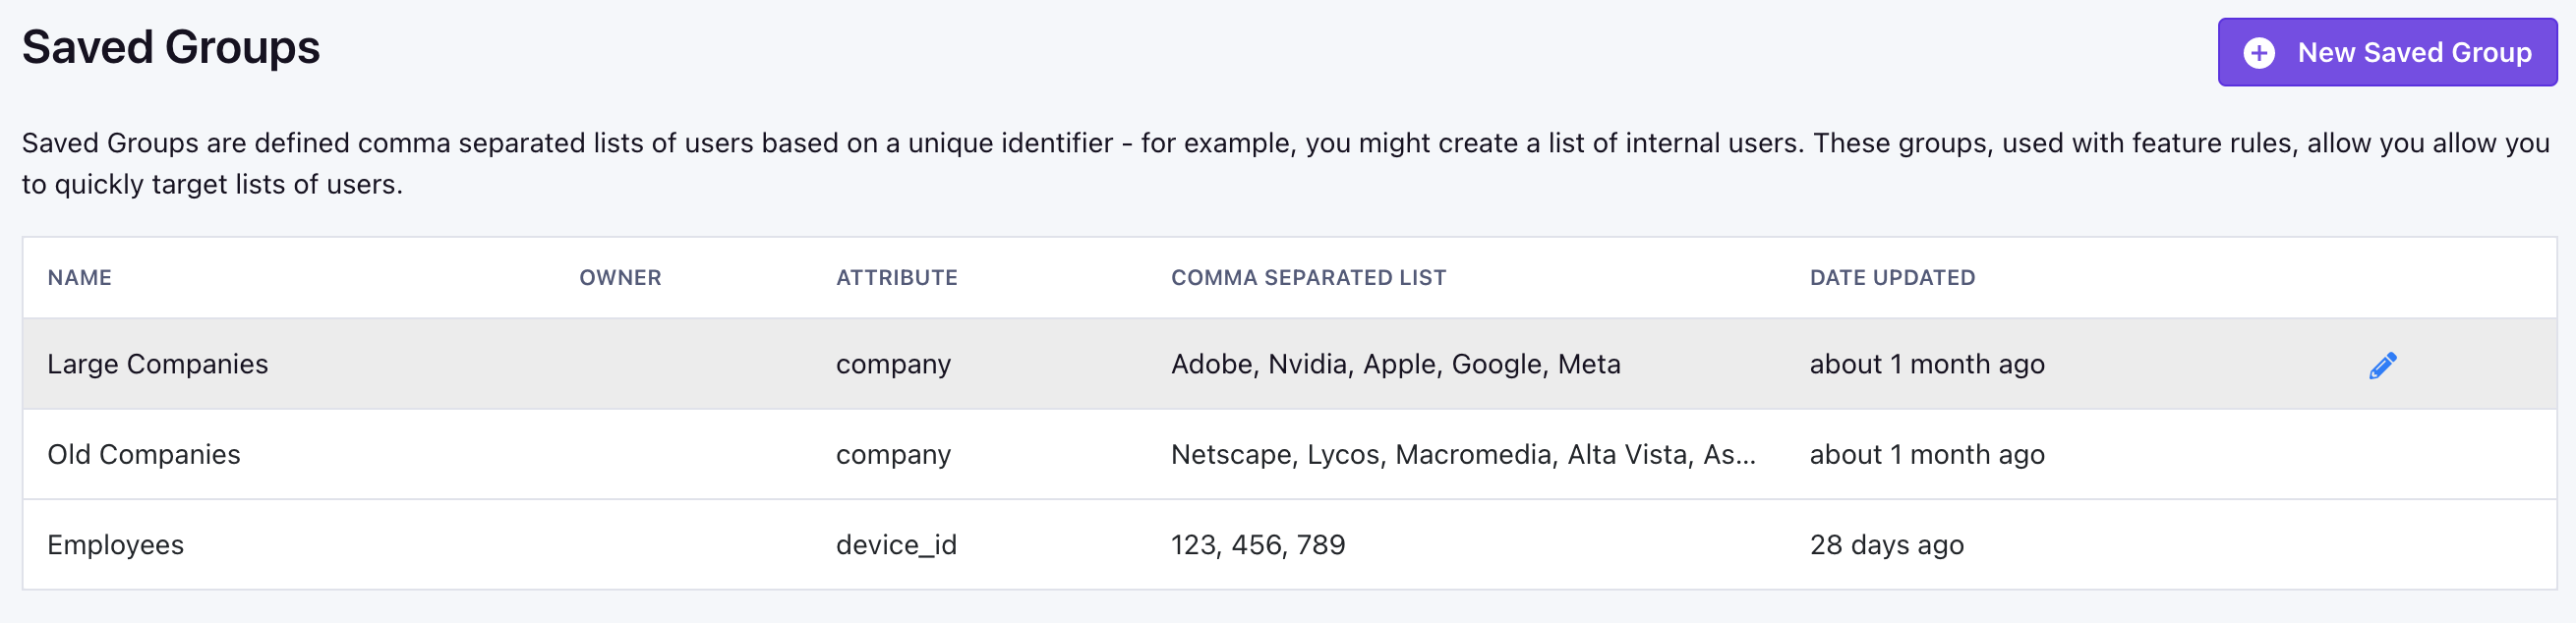Image resolution: width=2576 pixels, height=623 pixels.
Task: Sort table by the OWNER column header
Action: coord(621,277)
